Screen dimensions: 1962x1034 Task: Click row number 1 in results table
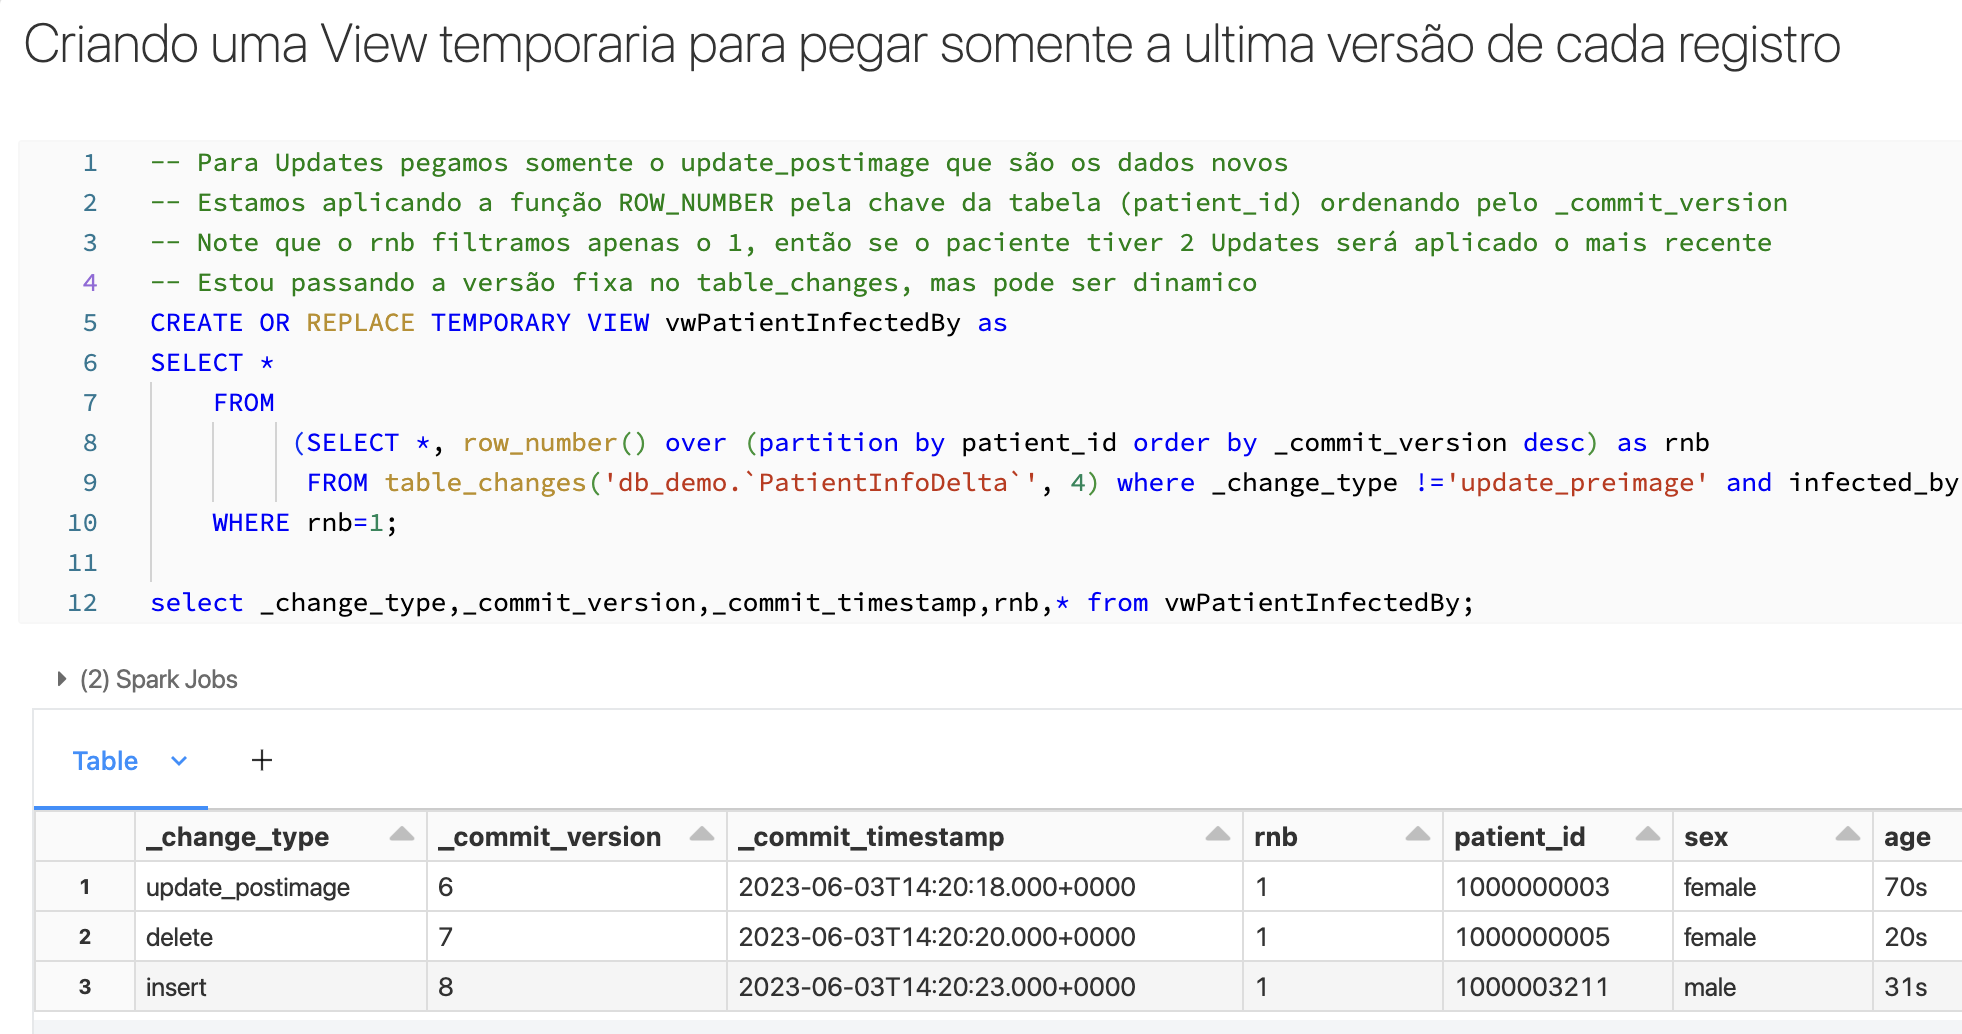coord(85,887)
